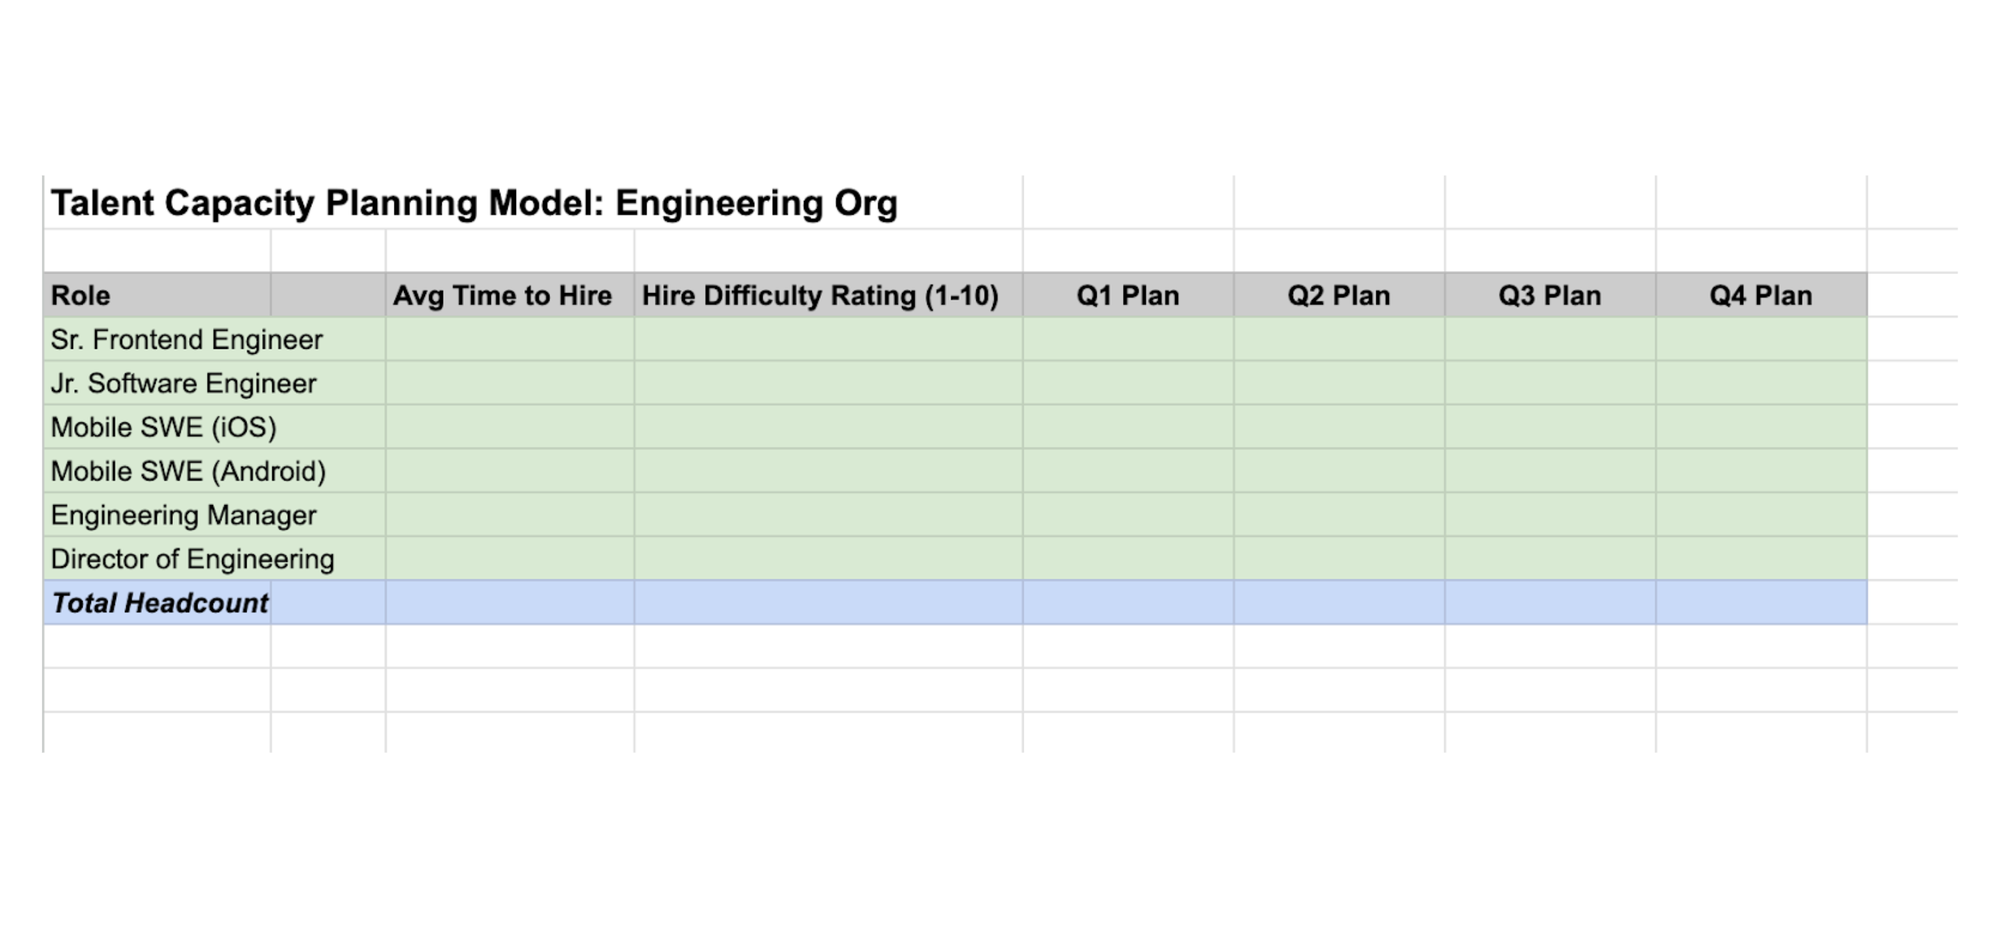Click Avg Time to Hire cell for Sr. Frontend Engineer
This screenshot has width=2000, height=942.
click(x=510, y=340)
